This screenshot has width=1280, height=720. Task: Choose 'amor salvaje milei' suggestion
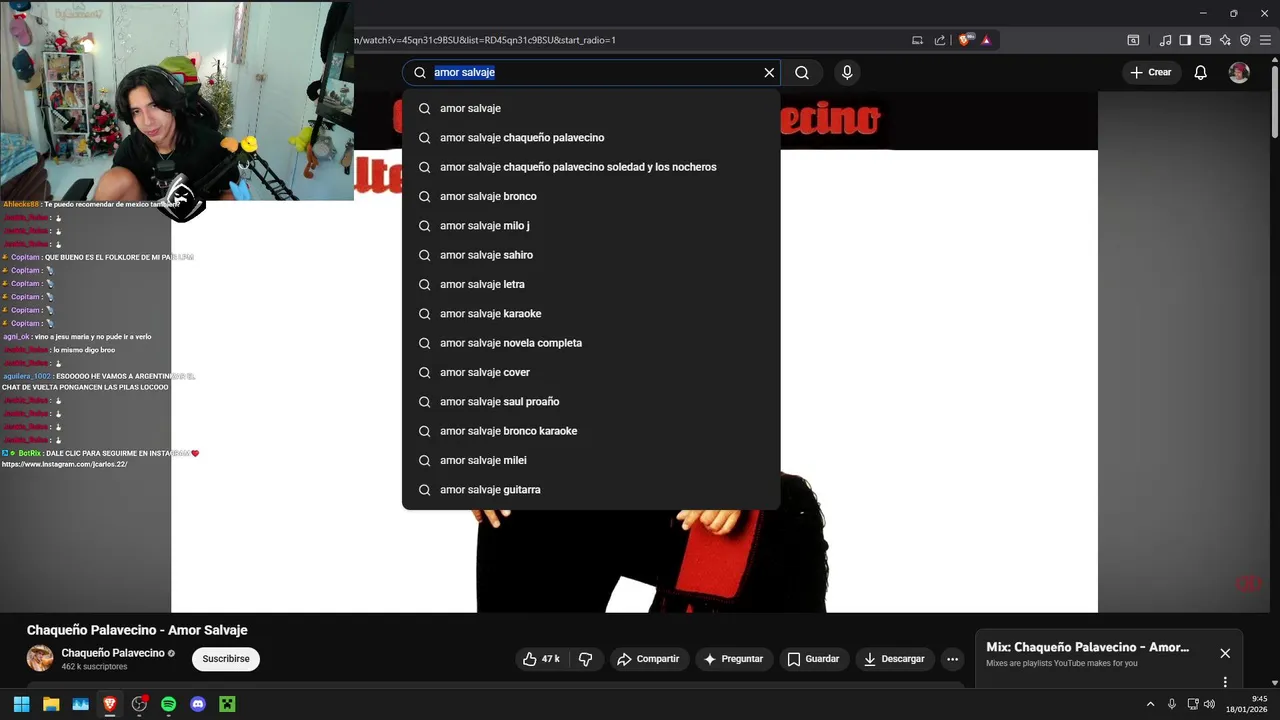591,460
